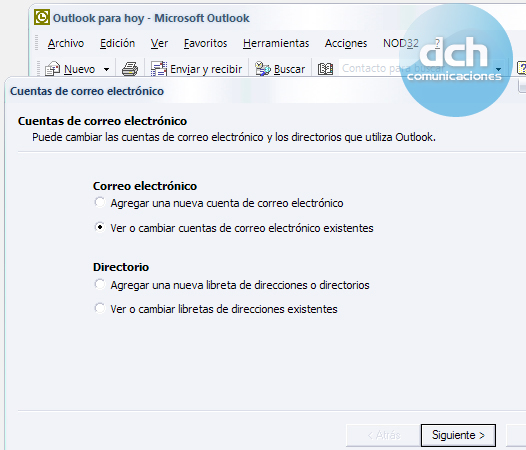Open the Acciones menu
Image resolution: width=526 pixels, height=450 pixels.
pyautogui.click(x=346, y=43)
